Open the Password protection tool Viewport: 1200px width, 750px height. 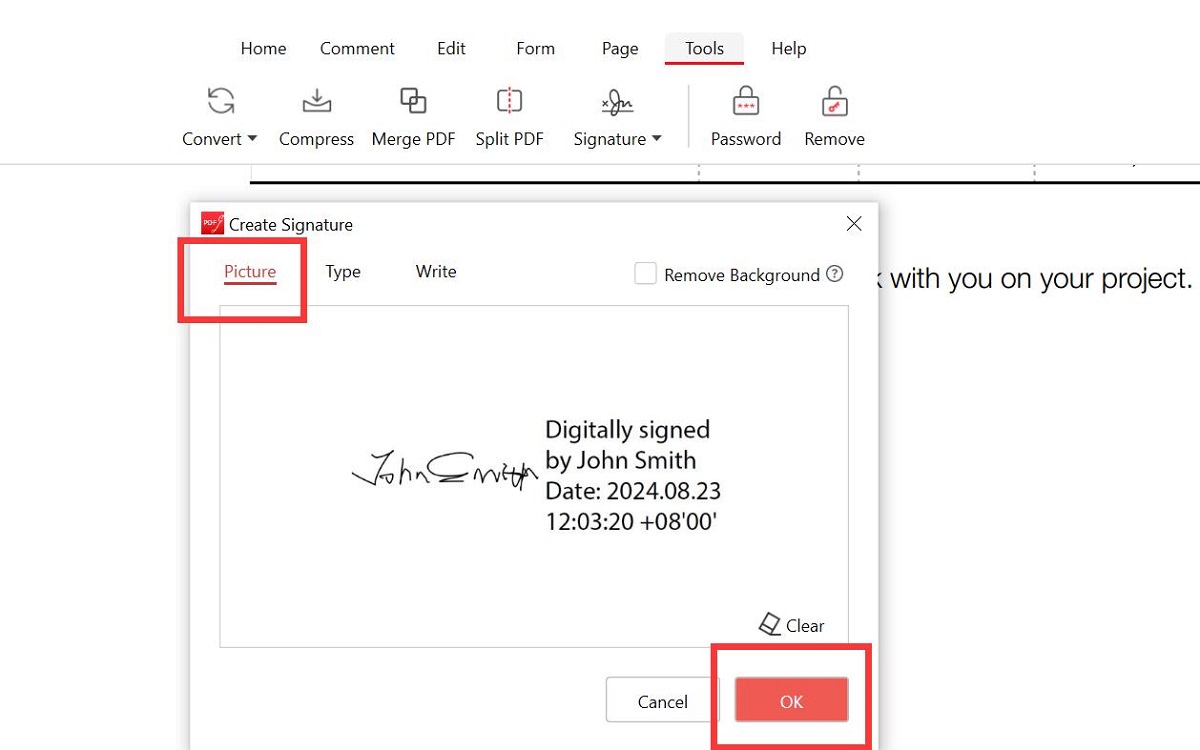pos(745,100)
